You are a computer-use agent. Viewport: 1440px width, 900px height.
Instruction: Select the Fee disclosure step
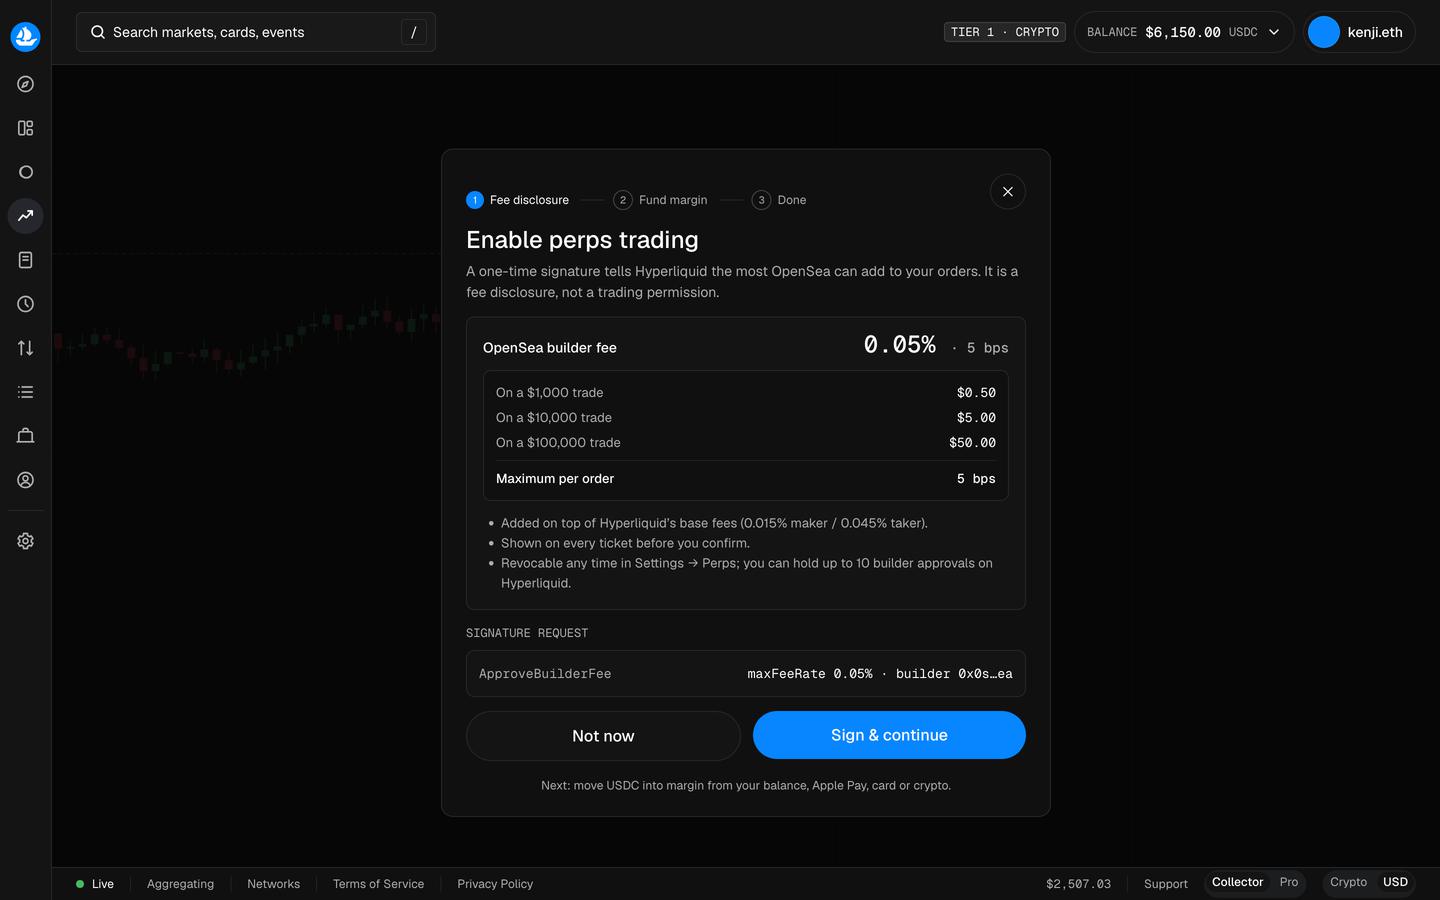click(x=518, y=200)
